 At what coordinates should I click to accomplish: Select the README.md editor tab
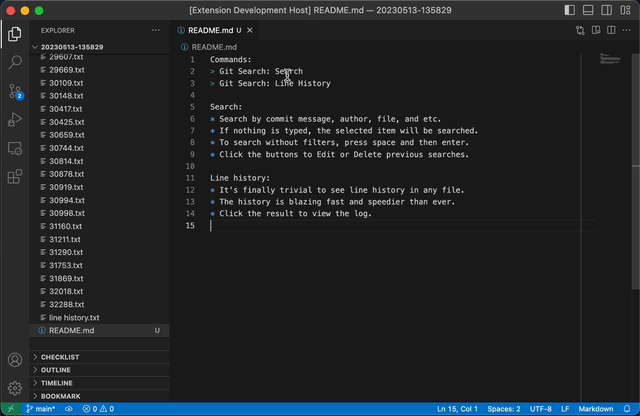click(210, 30)
